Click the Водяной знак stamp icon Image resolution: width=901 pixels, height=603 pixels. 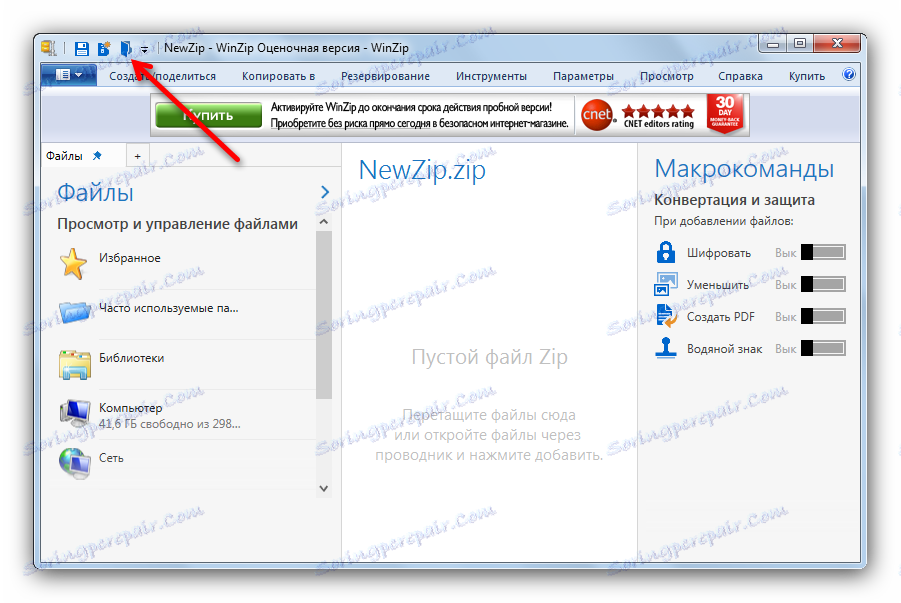tap(665, 348)
